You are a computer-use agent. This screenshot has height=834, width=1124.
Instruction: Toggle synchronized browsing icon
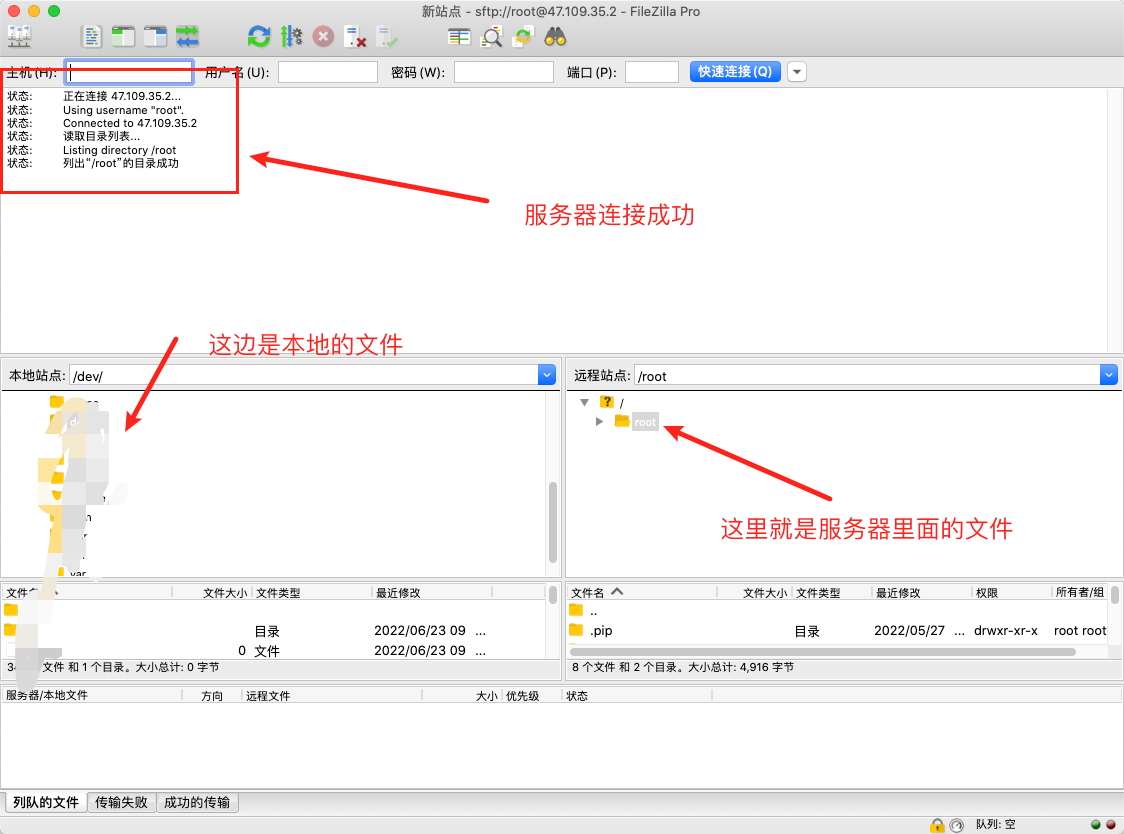[523, 36]
